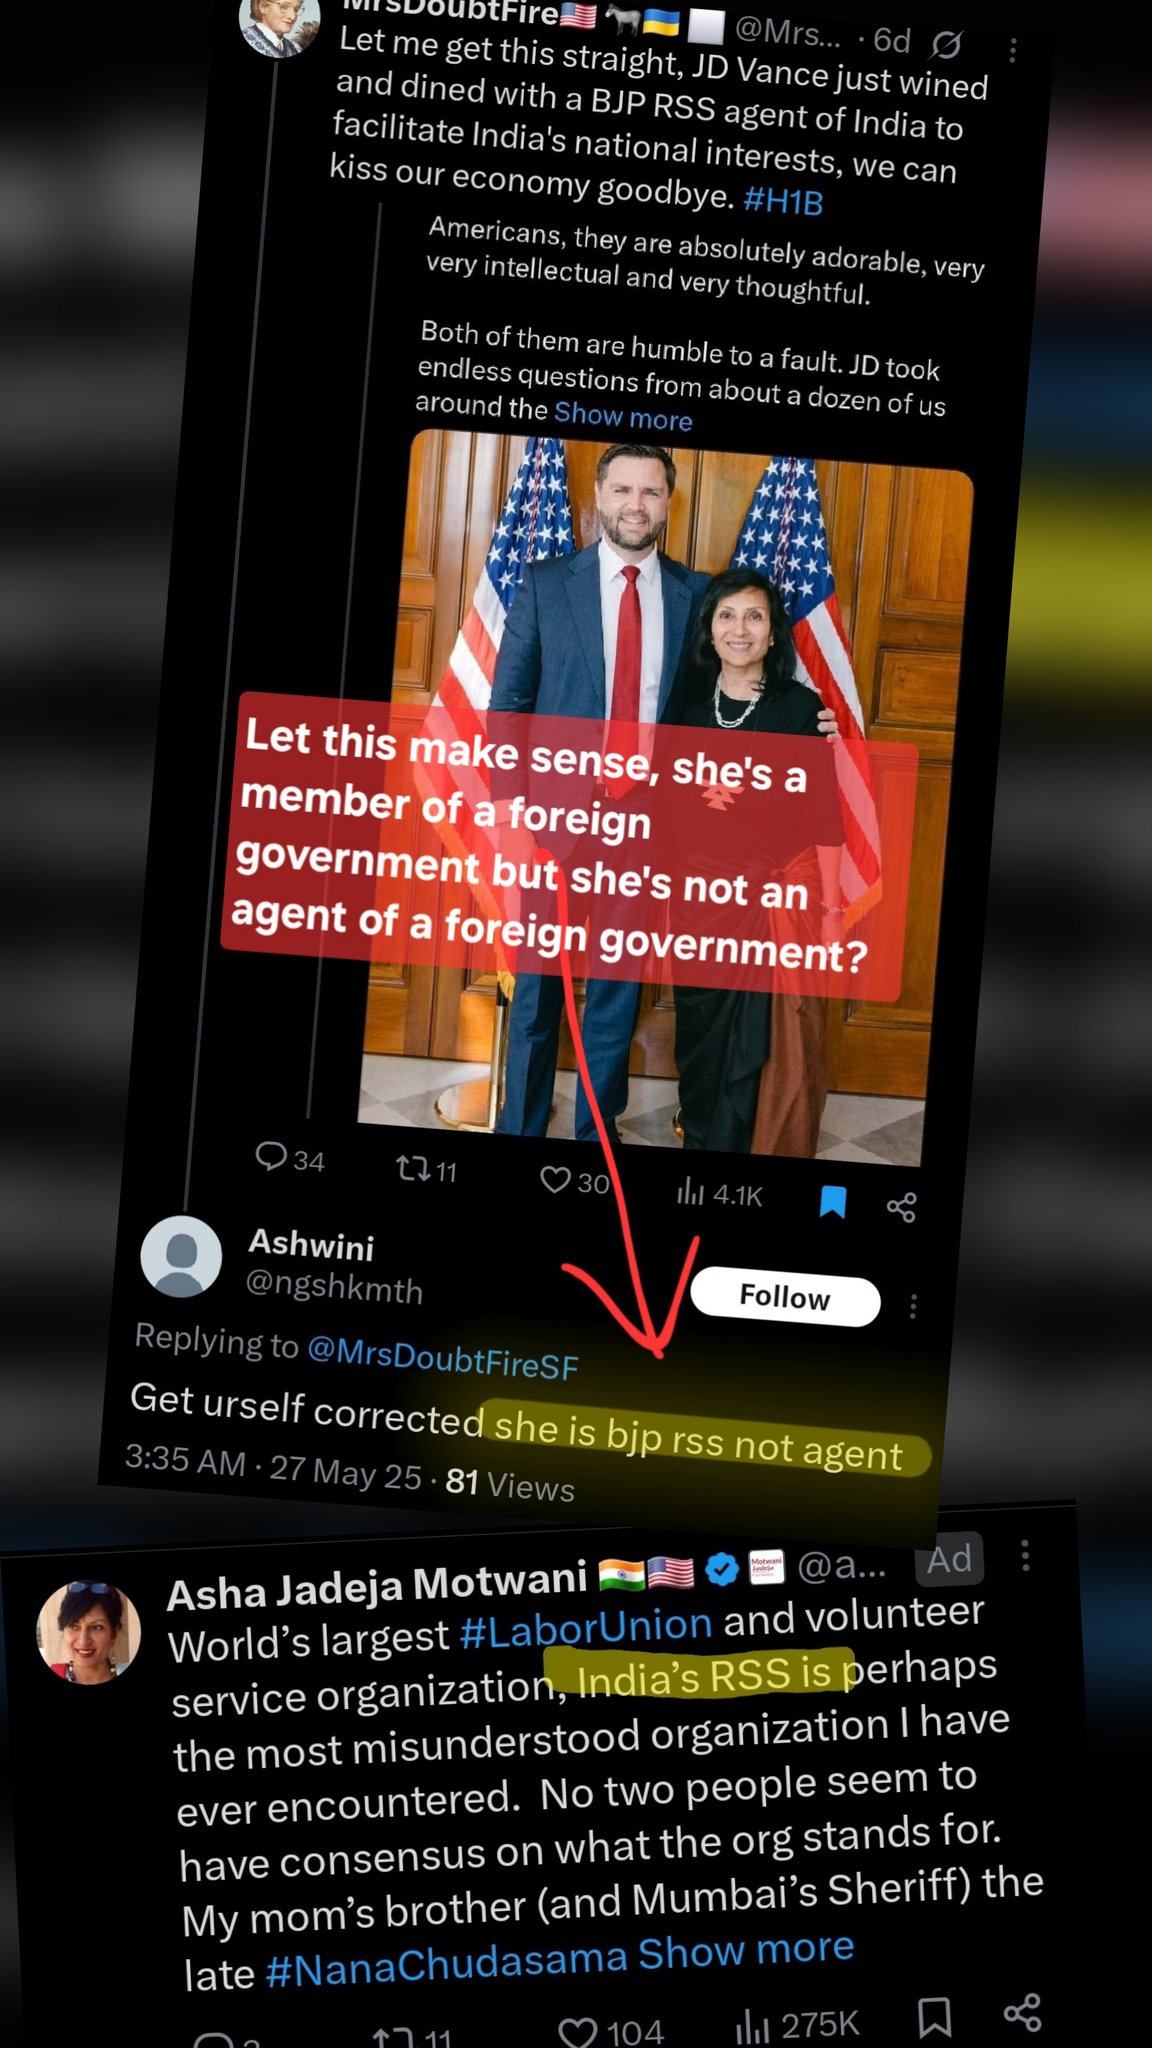Open @MrsDoubtFireSF mention link
This screenshot has width=1152, height=2048.
coord(443,1357)
